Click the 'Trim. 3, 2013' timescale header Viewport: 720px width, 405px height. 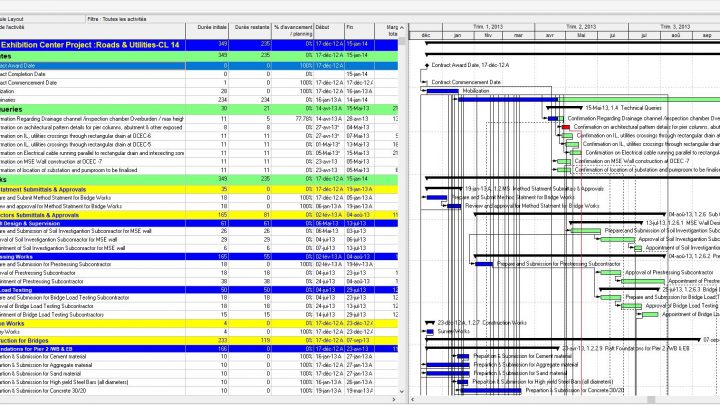click(674, 27)
